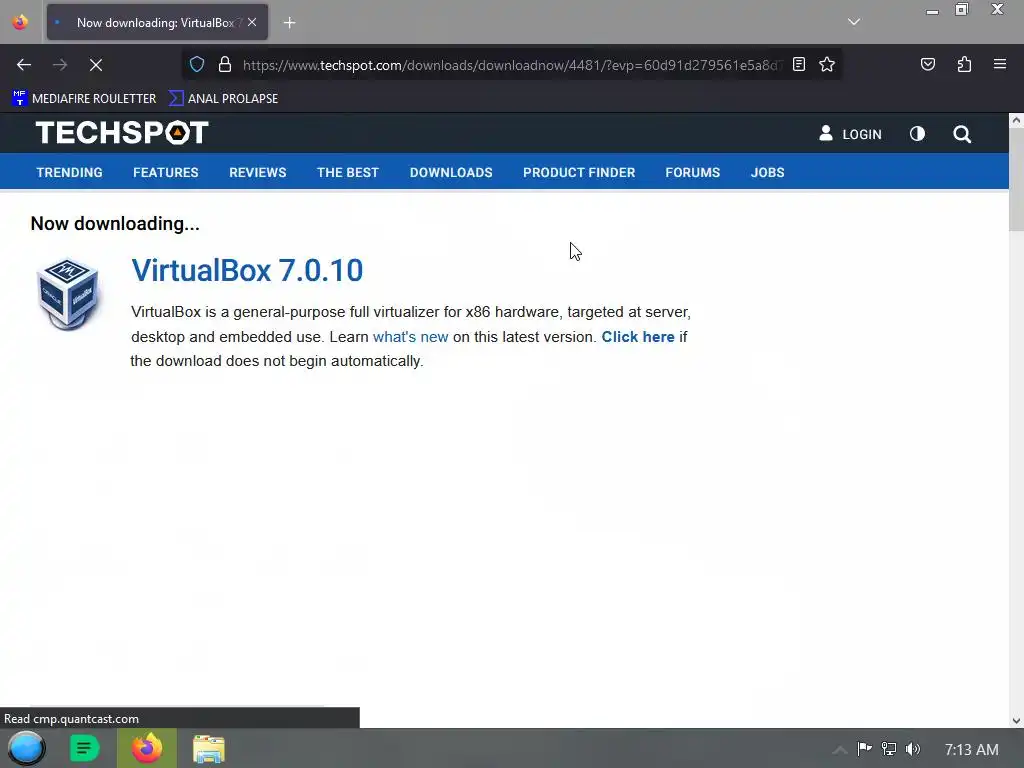Viewport: 1024px width, 768px height.
Task: Click the TechSpot logo
Action: [x=122, y=133]
